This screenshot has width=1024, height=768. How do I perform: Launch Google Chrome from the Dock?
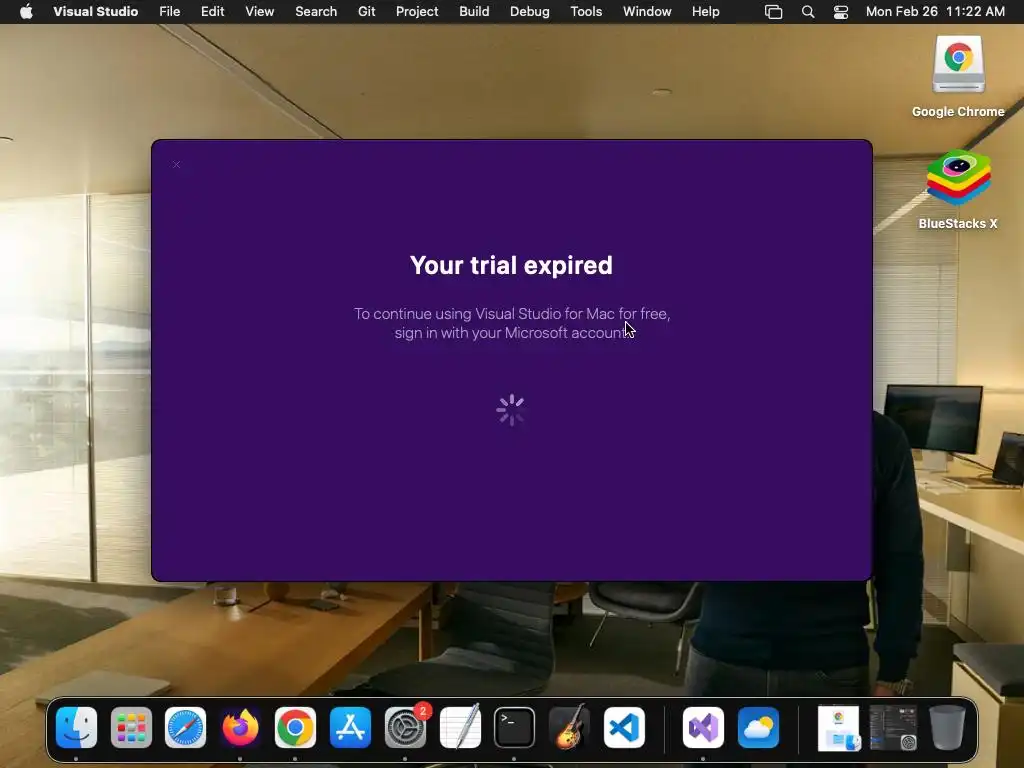(295, 727)
